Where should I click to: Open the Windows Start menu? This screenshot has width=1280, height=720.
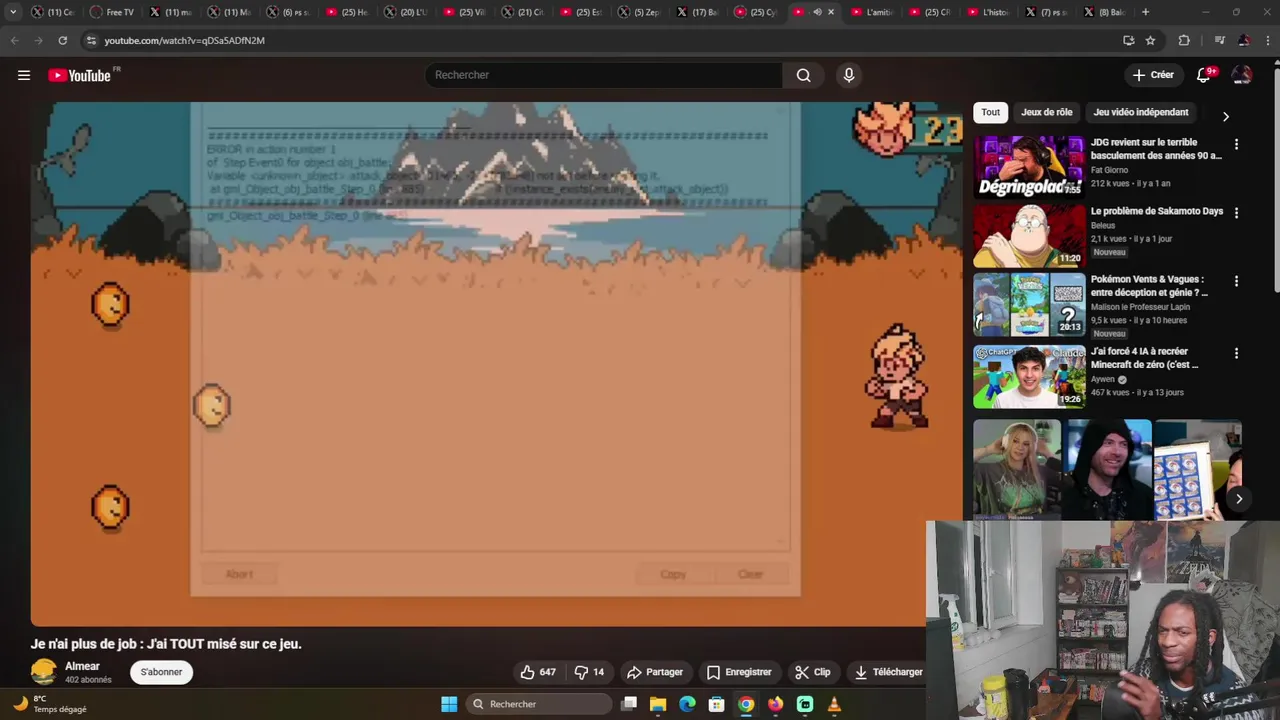point(449,704)
